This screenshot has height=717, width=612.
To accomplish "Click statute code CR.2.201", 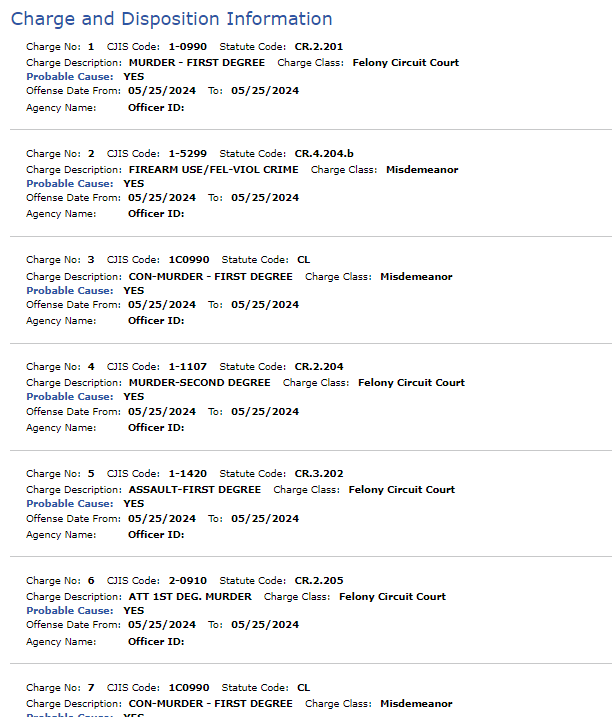I will tap(319, 46).
